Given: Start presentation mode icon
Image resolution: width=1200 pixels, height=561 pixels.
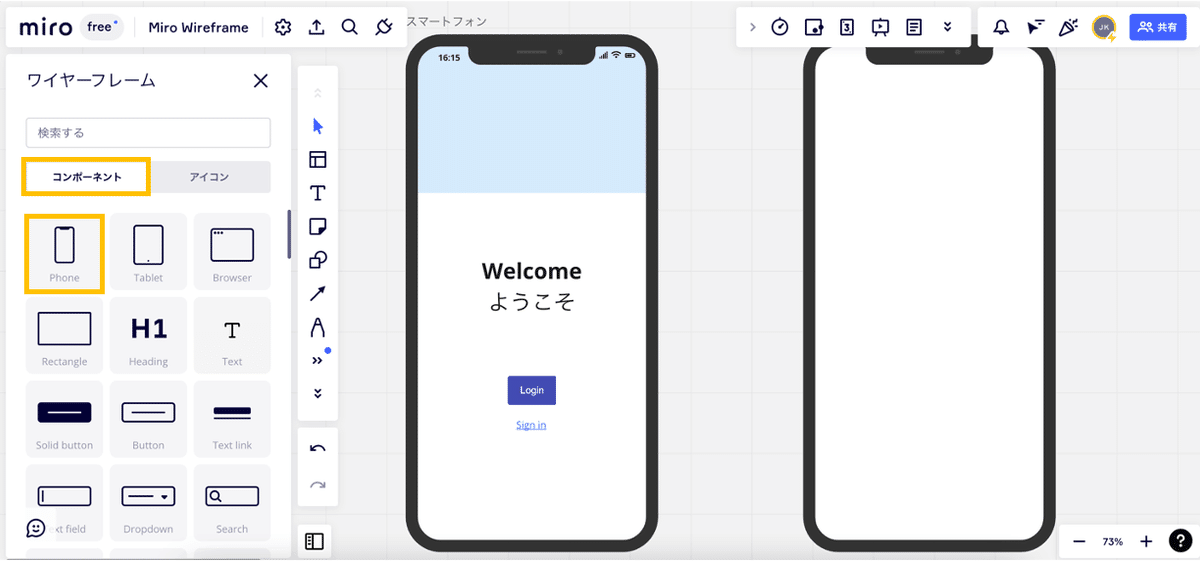Looking at the screenshot, I should [881, 28].
